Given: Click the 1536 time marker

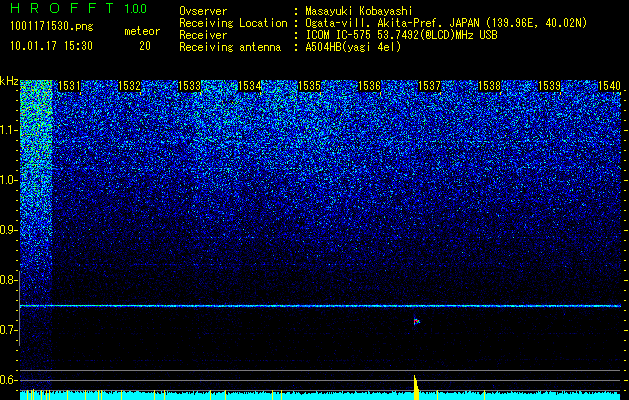Looking at the screenshot, I should pyautogui.click(x=369, y=86).
